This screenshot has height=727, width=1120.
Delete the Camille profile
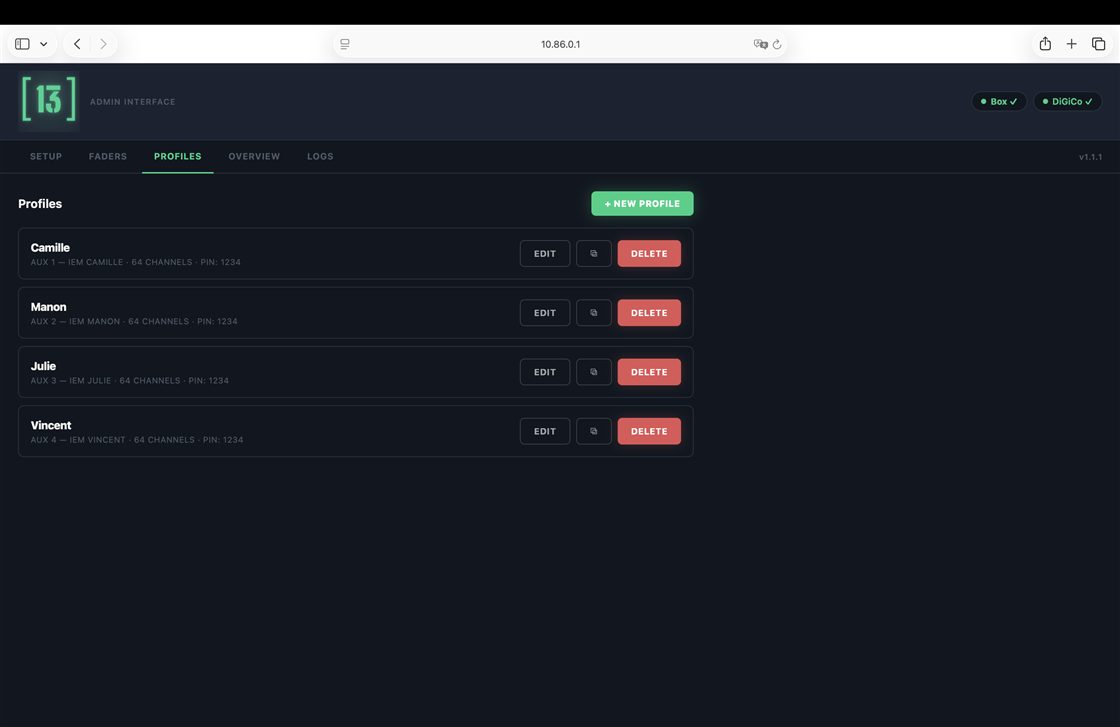(x=649, y=254)
